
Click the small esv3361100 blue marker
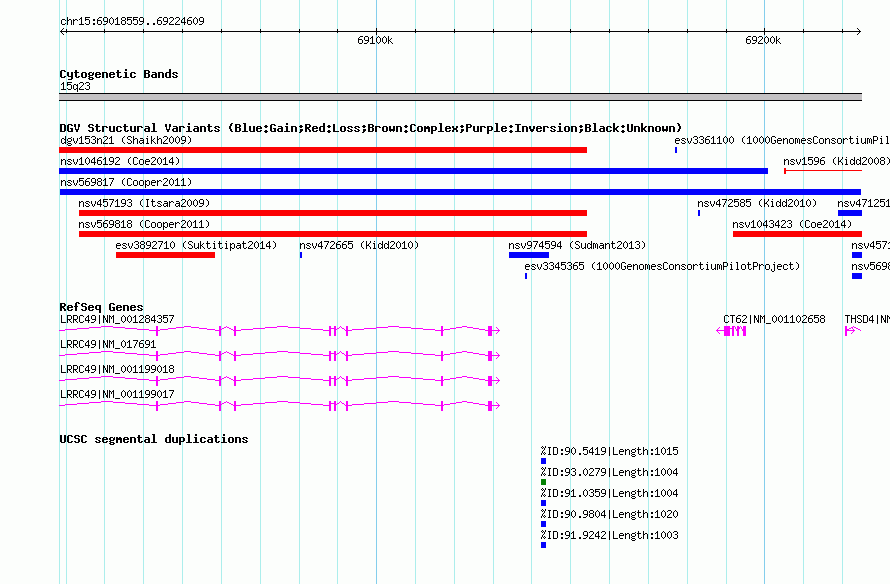[676, 150]
